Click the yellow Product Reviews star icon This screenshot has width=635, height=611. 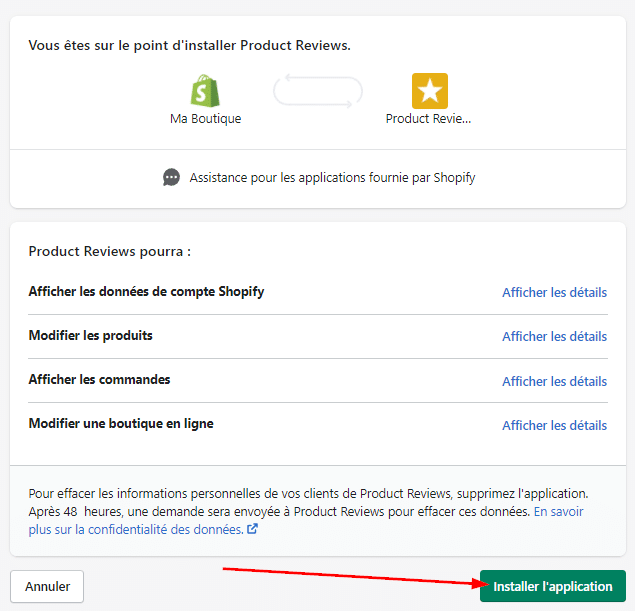429,91
